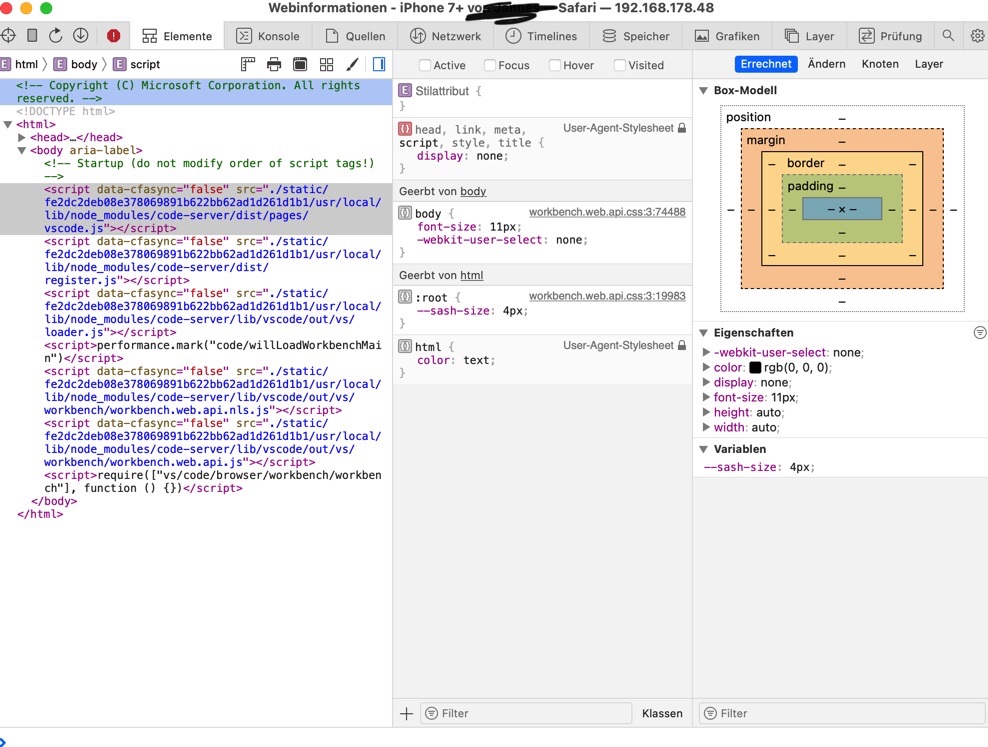The width and height of the screenshot is (988, 747).
Task: Toggle print styles printer icon
Action: coord(274,64)
